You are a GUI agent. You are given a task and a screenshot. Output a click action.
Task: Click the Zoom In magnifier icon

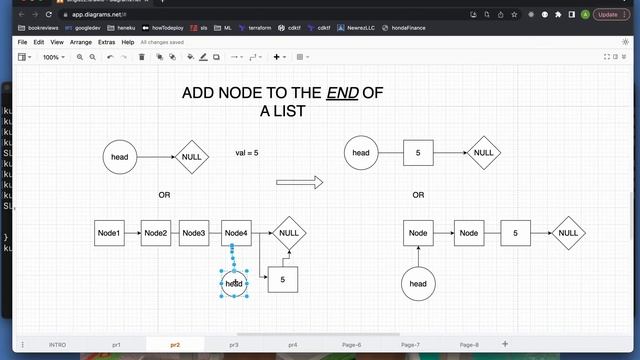coord(80,57)
